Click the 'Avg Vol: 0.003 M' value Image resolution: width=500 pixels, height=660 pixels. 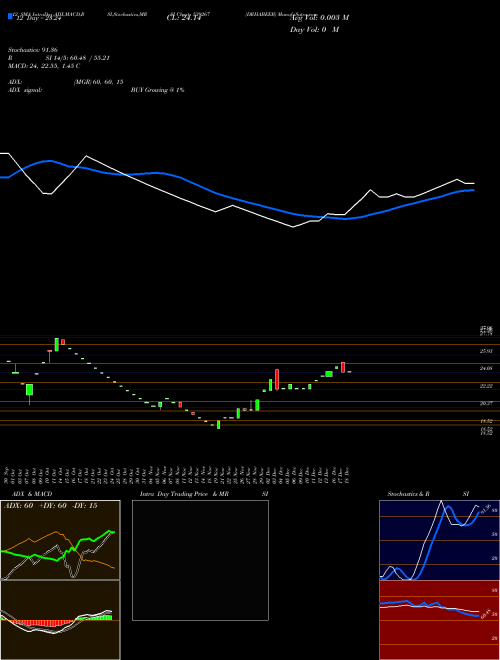319,18
